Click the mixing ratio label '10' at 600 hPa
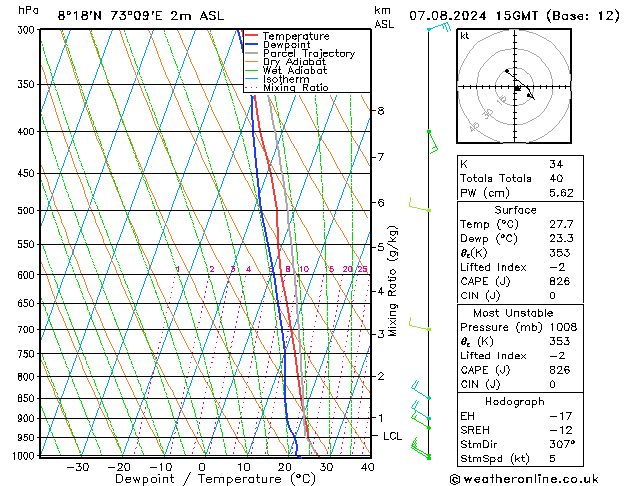This screenshot has width=629, height=486. point(304,269)
